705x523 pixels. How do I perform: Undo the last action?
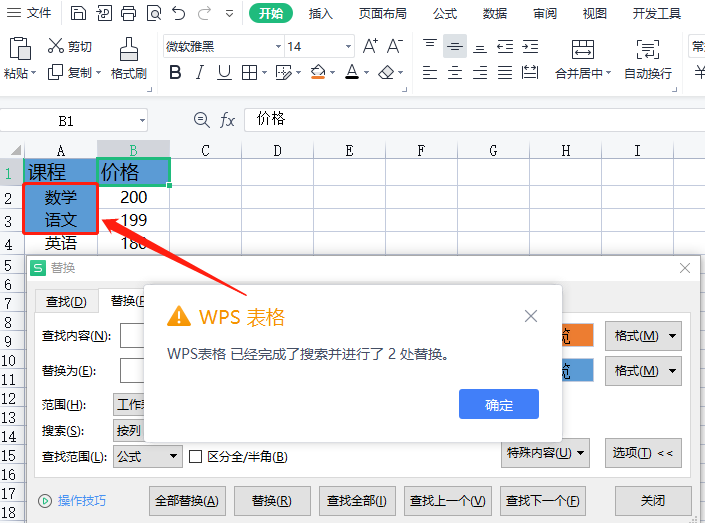click(x=178, y=13)
